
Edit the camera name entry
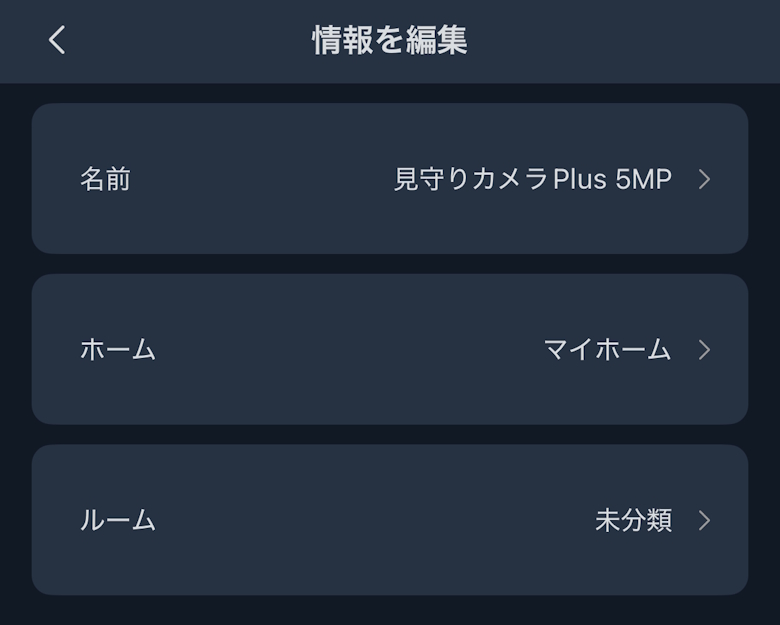click(x=532, y=179)
